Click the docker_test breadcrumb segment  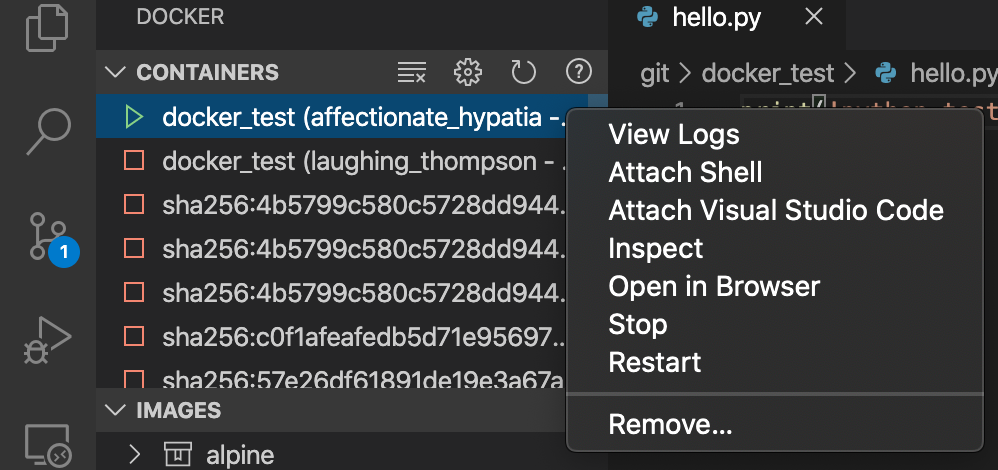(x=768, y=74)
